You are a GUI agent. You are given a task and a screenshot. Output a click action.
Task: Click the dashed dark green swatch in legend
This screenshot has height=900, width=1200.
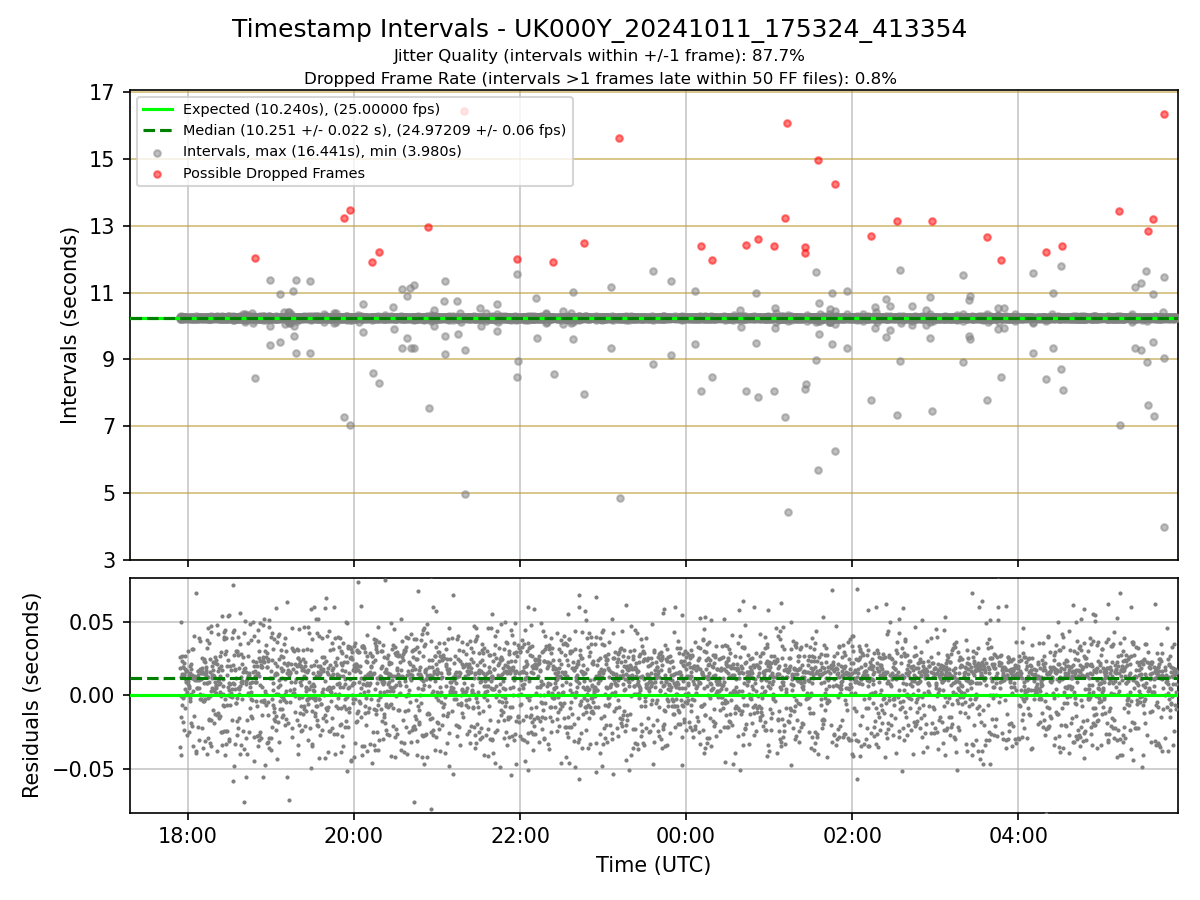[159, 130]
